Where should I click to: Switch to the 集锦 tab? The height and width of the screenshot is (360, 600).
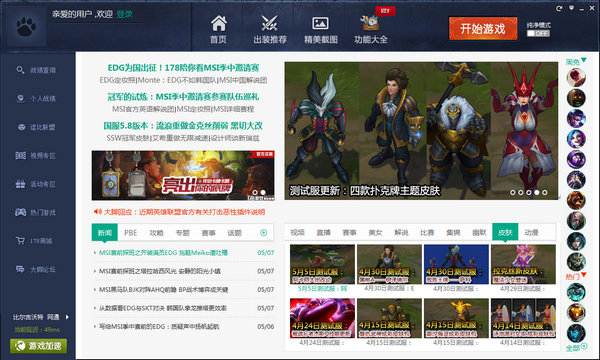pyautogui.click(x=453, y=232)
